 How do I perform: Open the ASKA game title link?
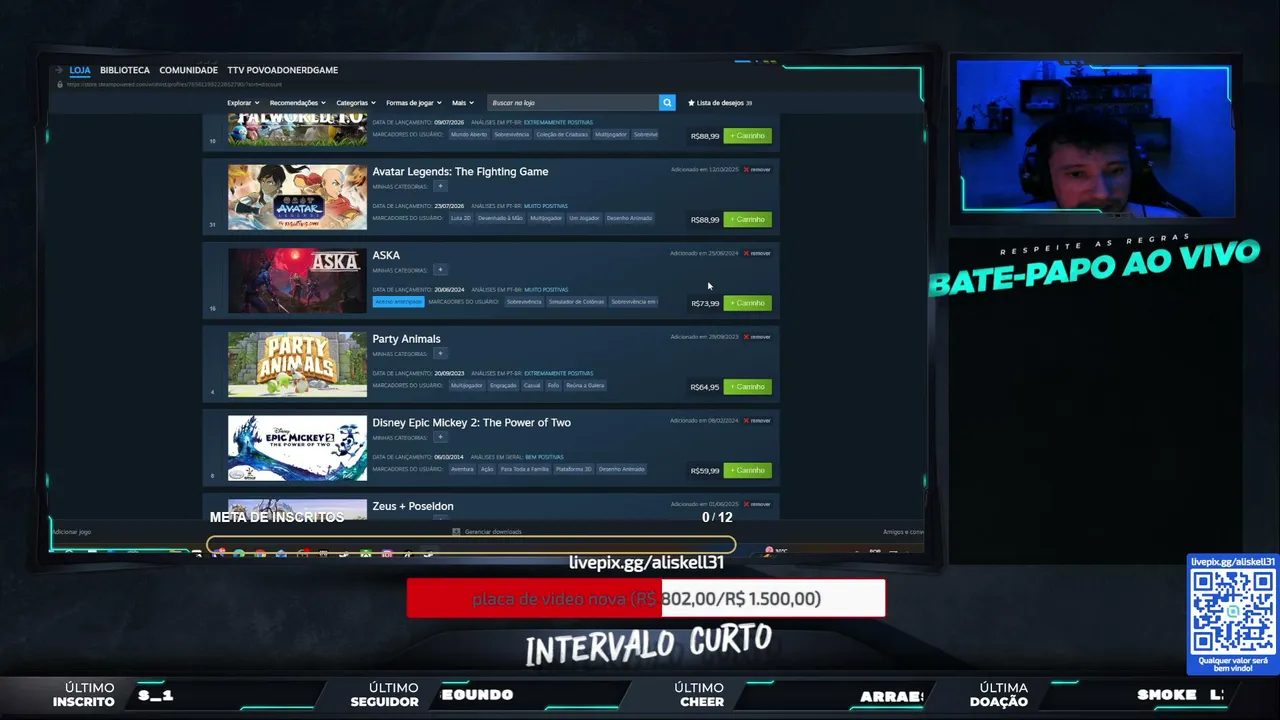click(x=386, y=255)
